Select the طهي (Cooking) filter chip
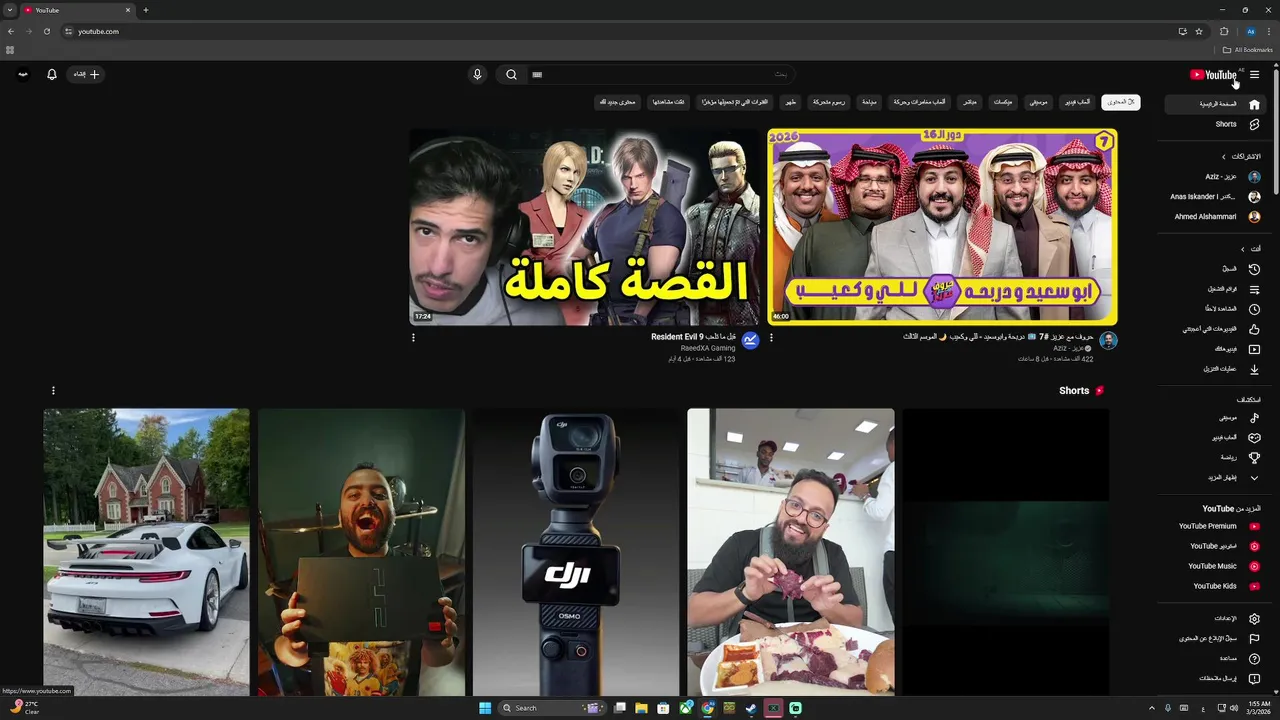The image size is (1280, 720). point(790,102)
